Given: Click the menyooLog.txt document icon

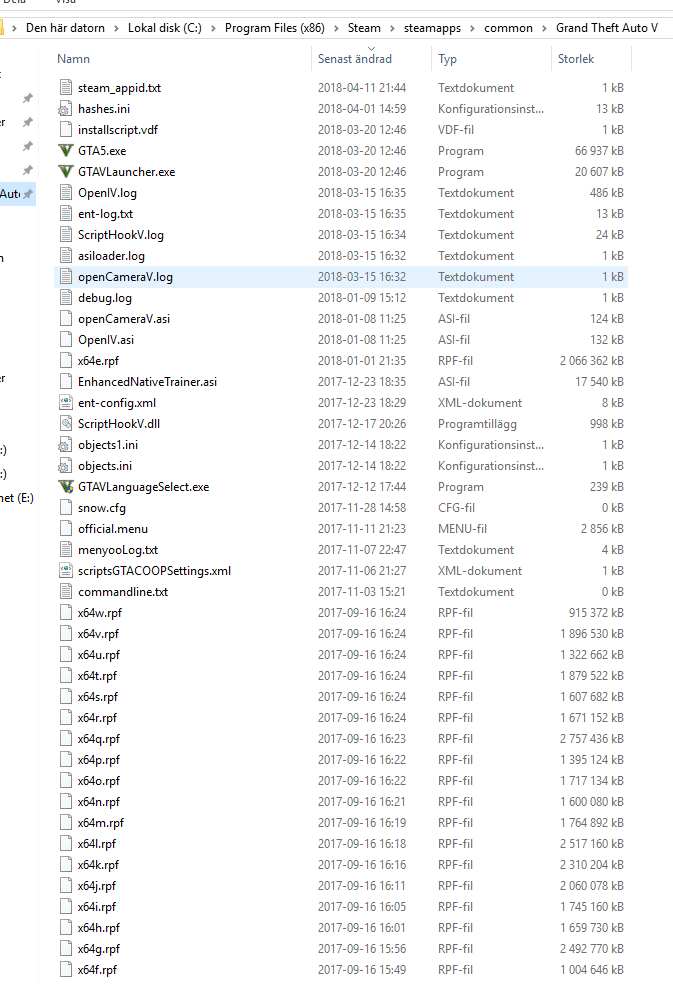Looking at the screenshot, I should click(x=65, y=550).
